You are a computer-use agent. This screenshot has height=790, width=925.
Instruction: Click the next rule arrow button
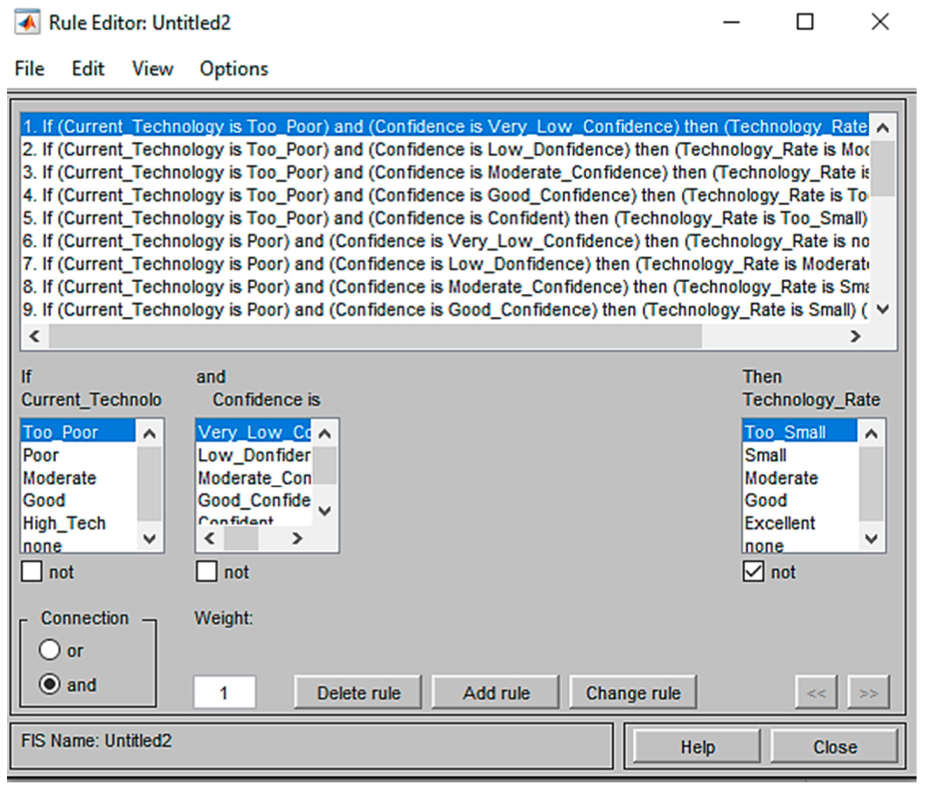(x=867, y=692)
